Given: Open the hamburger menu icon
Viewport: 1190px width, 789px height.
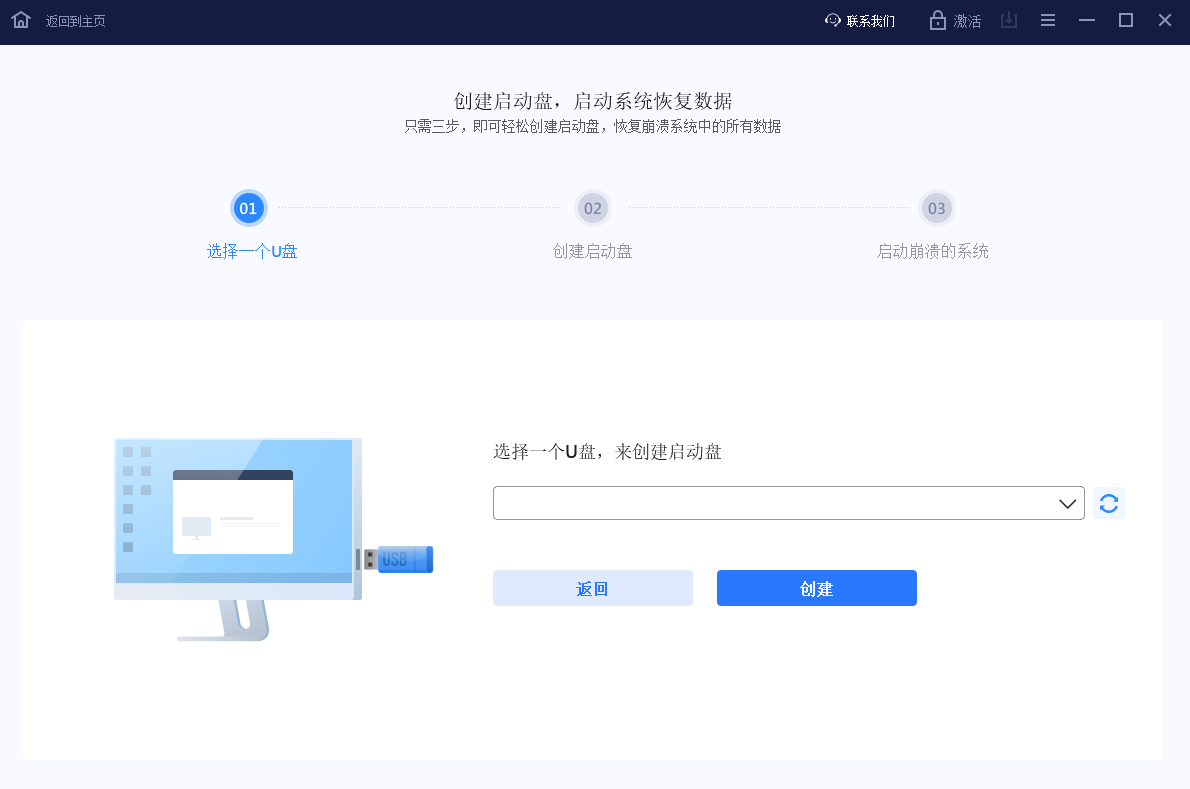Looking at the screenshot, I should [1047, 19].
